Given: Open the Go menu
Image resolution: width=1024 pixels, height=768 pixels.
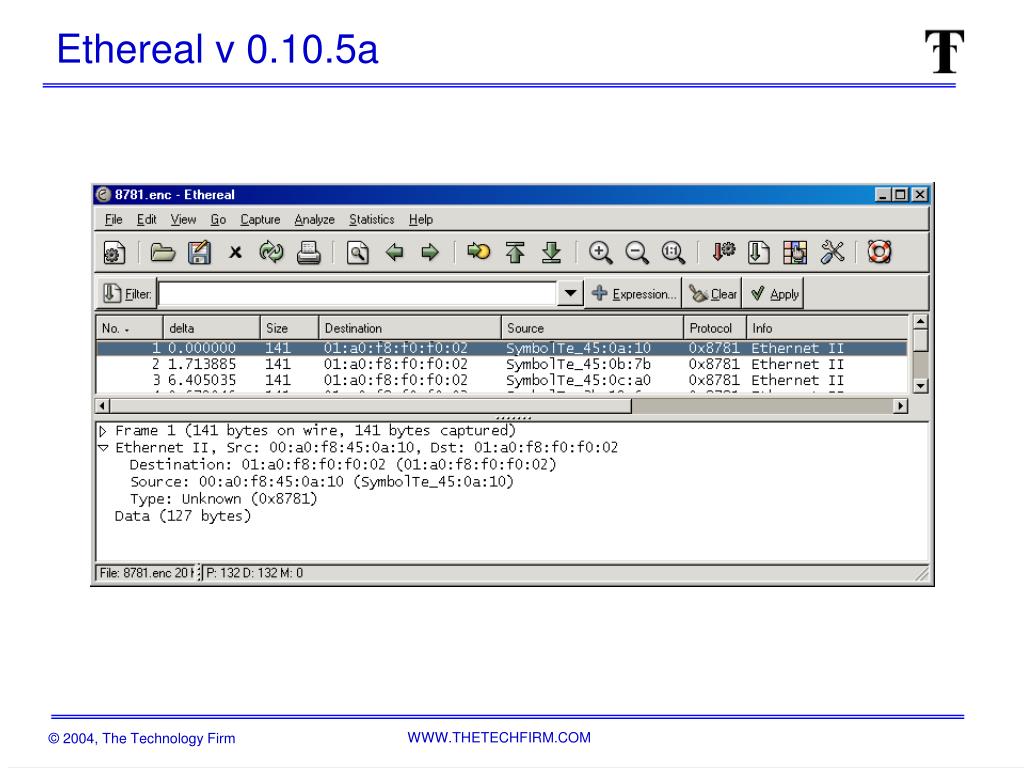Looking at the screenshot, I should click(x=218, y=219).
